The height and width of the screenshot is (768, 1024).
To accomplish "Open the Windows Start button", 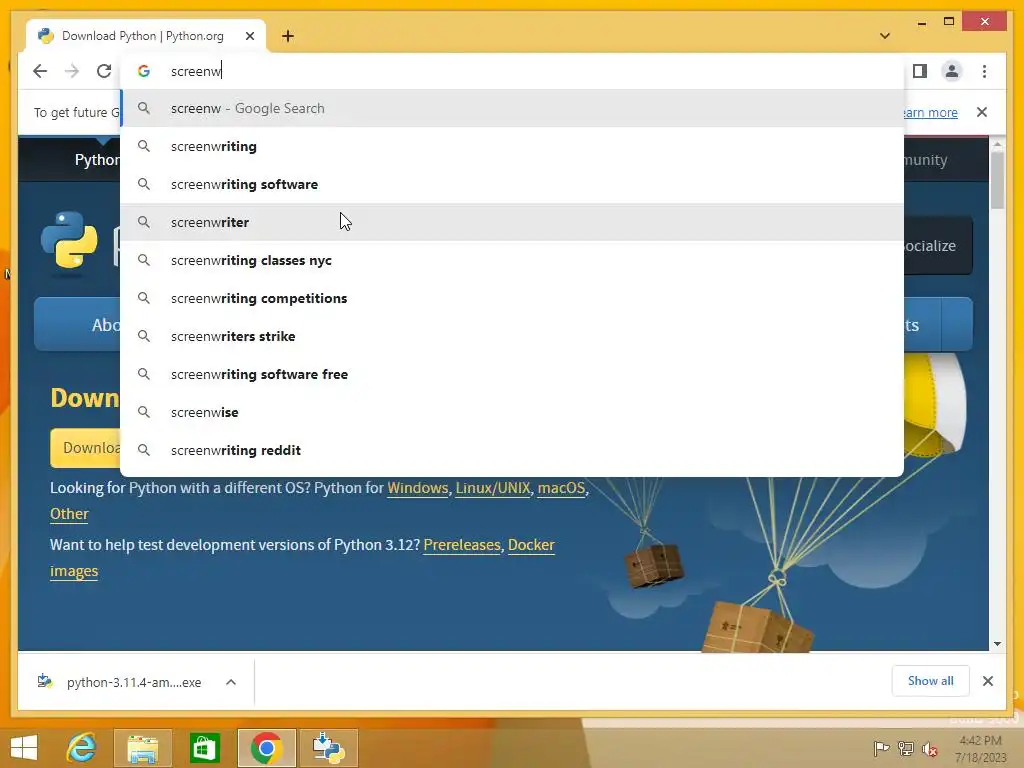I will (24, 748).
